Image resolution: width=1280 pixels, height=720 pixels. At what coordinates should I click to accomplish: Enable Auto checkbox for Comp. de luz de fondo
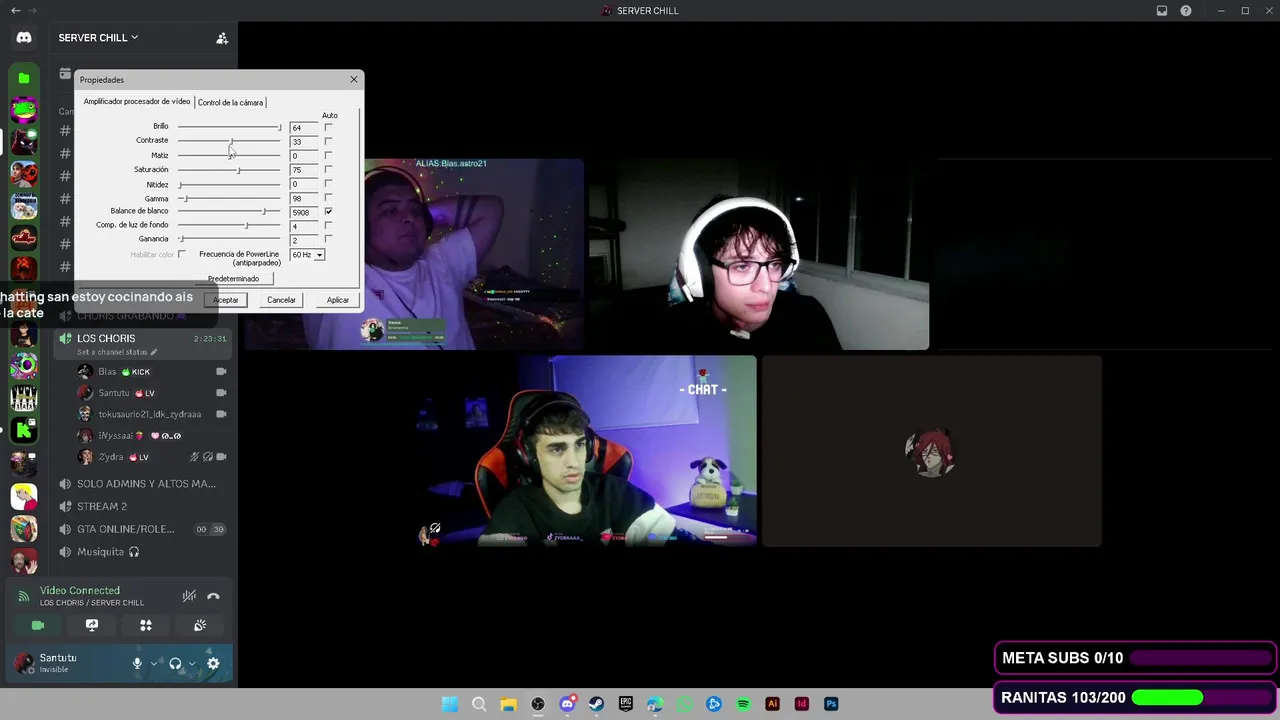pos(328,226)
